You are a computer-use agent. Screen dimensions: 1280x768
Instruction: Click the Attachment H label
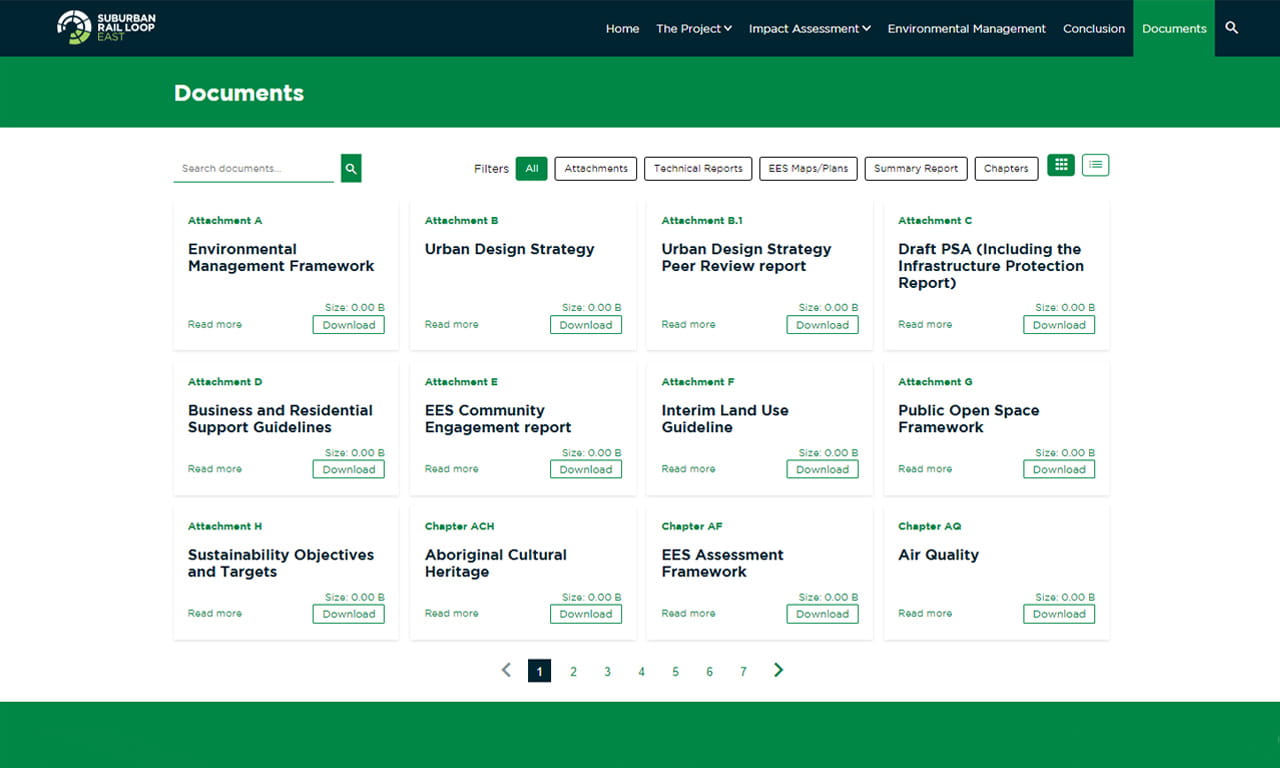(x=225, y=526)
